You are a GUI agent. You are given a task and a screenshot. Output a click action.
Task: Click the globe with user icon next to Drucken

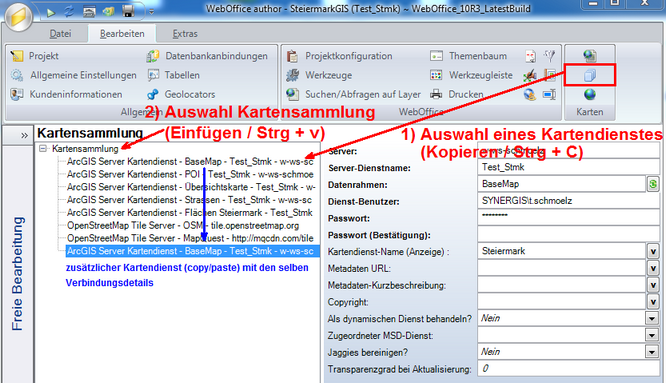[530, 94]
